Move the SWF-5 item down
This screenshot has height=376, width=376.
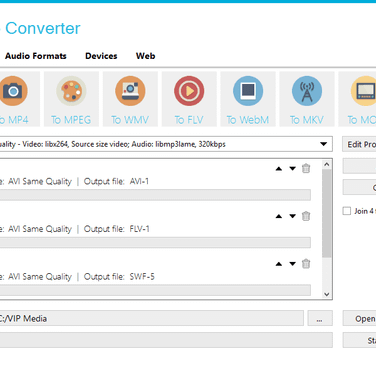pyautogui.click(x=292, y=264)
